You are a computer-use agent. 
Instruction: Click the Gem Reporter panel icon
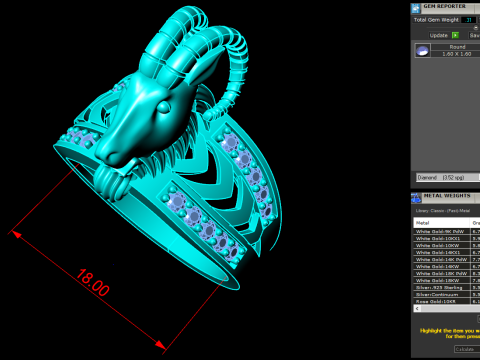pyautogui.click(x=416, y=8)
